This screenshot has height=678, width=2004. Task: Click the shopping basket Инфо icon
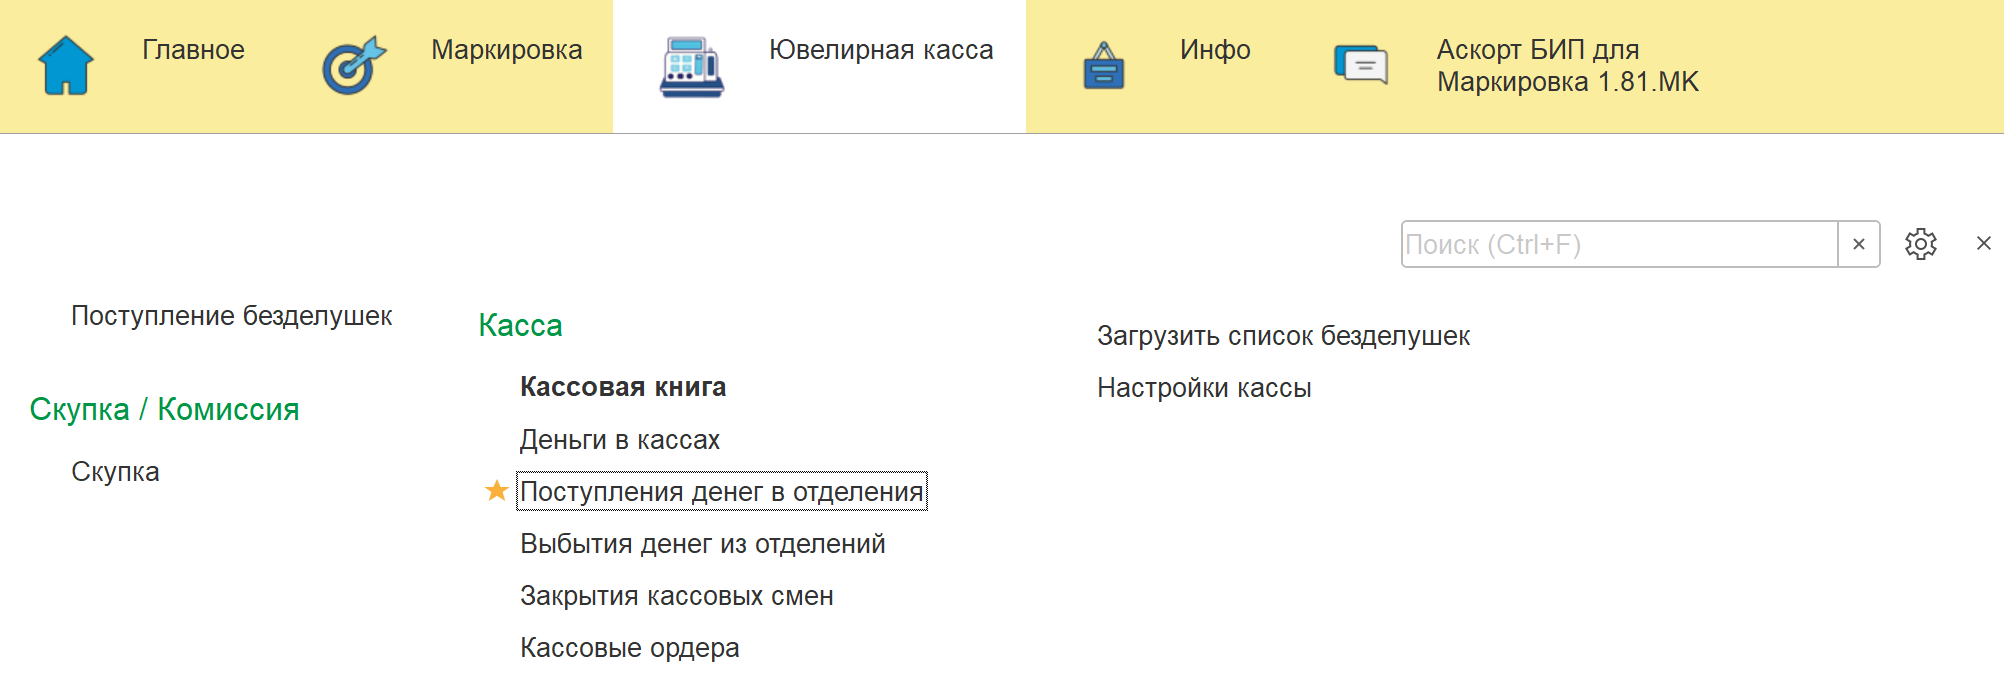[x=1104, y=66]
